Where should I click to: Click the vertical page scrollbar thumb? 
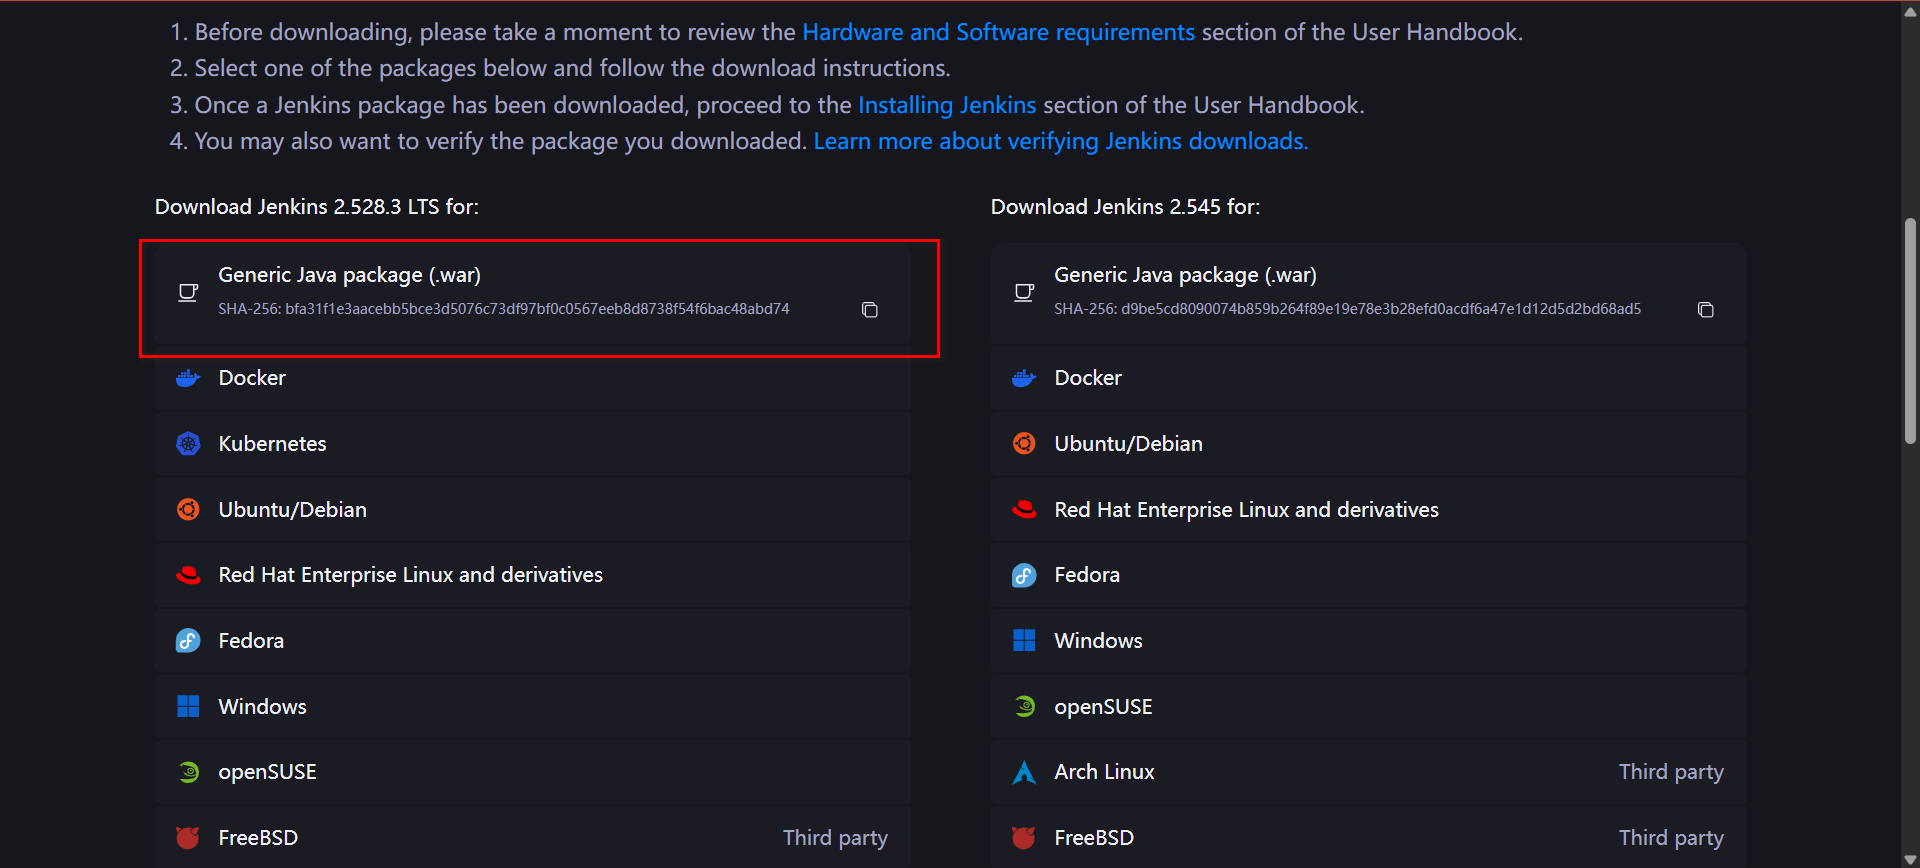[x=1910, y=330]
